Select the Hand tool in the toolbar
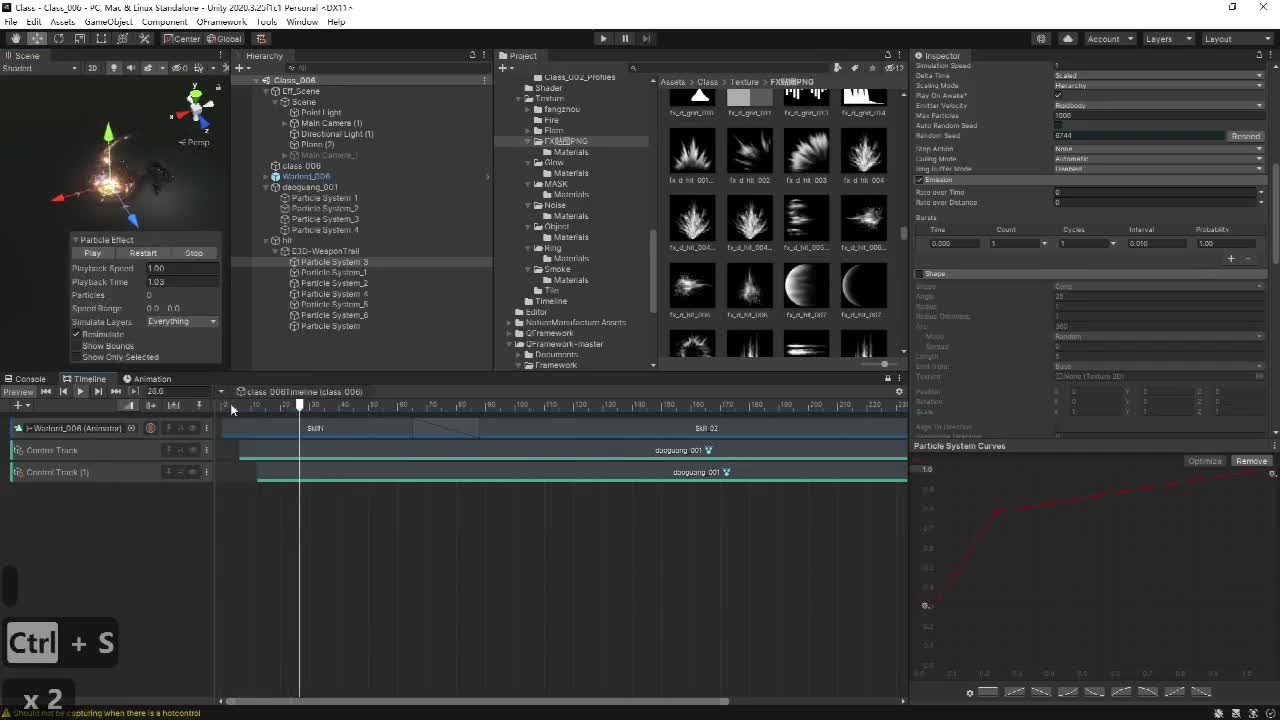Image resolution: width=1280 pixels, height=720 pixels. [15, 39]
